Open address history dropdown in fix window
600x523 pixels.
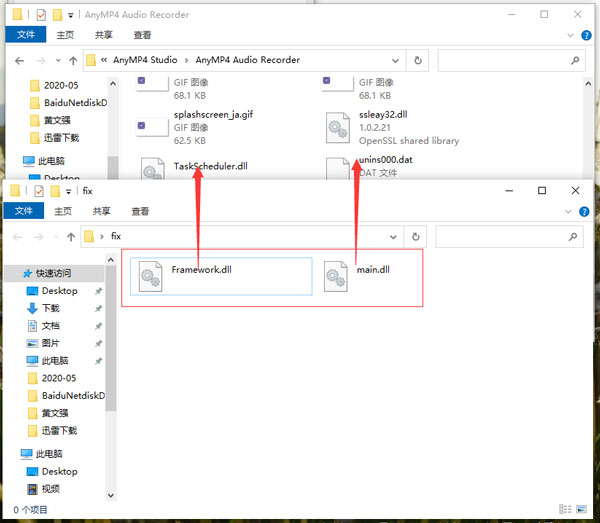click(393, 237)
